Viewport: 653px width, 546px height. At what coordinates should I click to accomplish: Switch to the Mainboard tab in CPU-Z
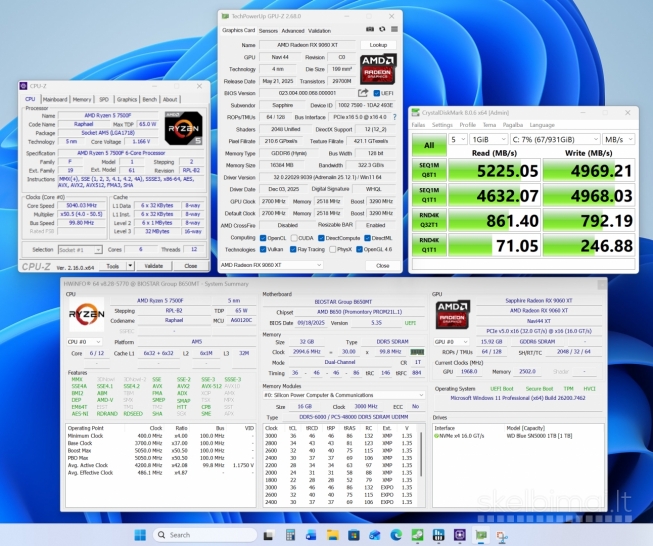[55, 99]
